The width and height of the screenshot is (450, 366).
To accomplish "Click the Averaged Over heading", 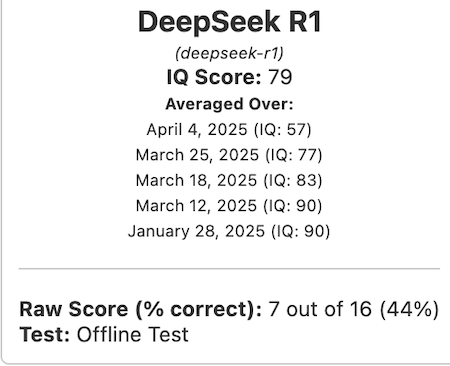I will [229, 104].
